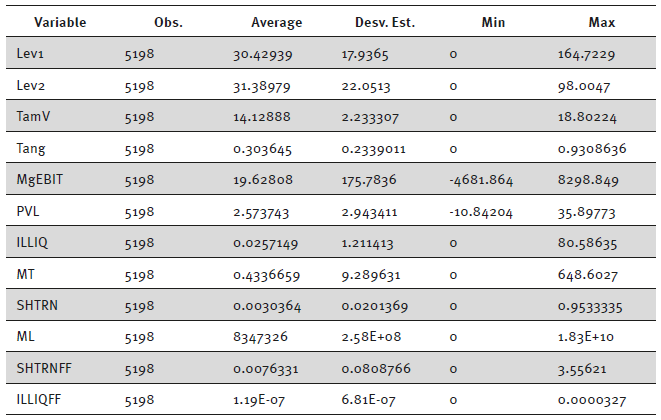Select the TamV row label

[x=35, y=117]
